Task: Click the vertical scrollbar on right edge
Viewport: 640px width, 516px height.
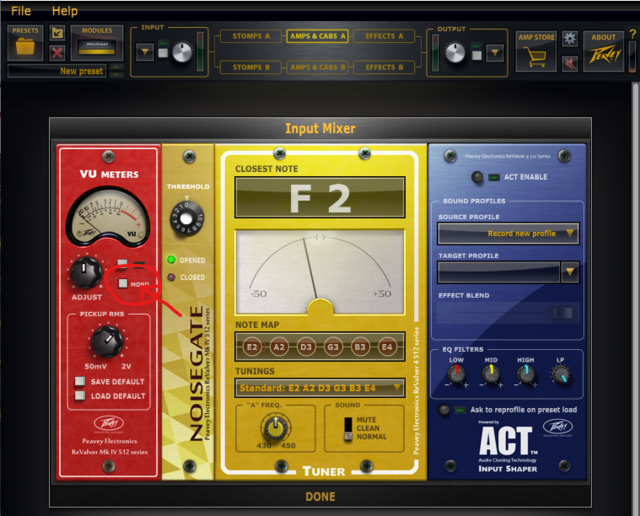Action: click(x=636, y=298)
